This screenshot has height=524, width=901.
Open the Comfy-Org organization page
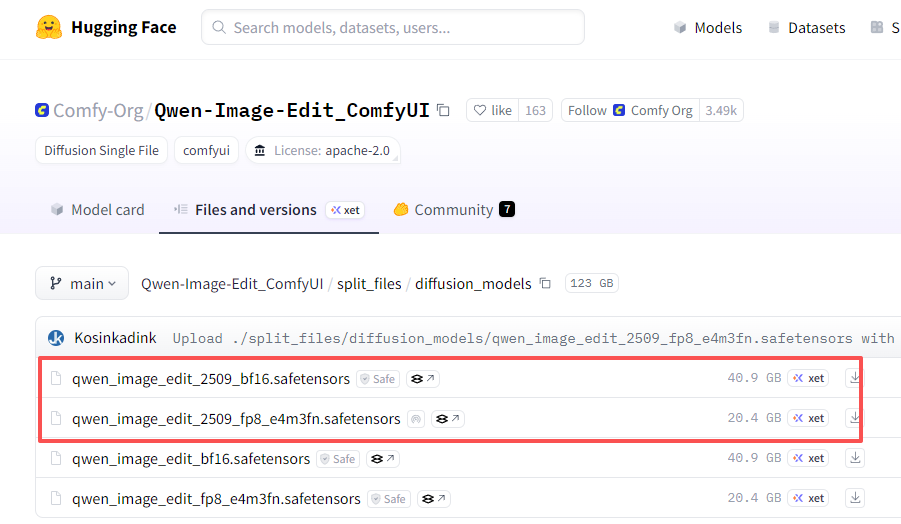(x=98, y=110)
